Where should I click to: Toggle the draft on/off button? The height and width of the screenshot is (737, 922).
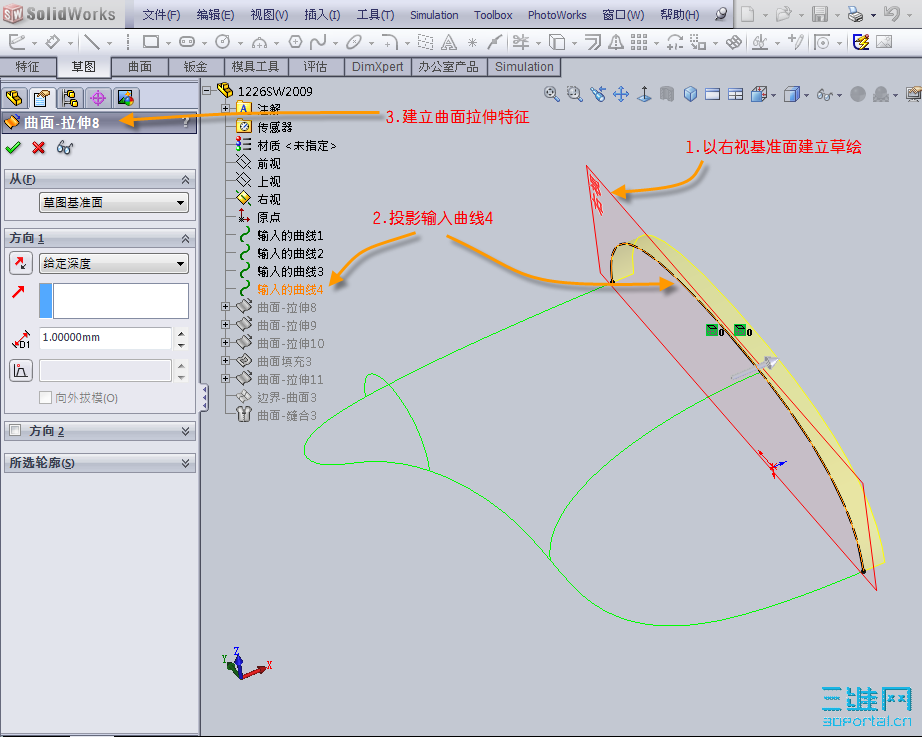click(x=21, y=371)
